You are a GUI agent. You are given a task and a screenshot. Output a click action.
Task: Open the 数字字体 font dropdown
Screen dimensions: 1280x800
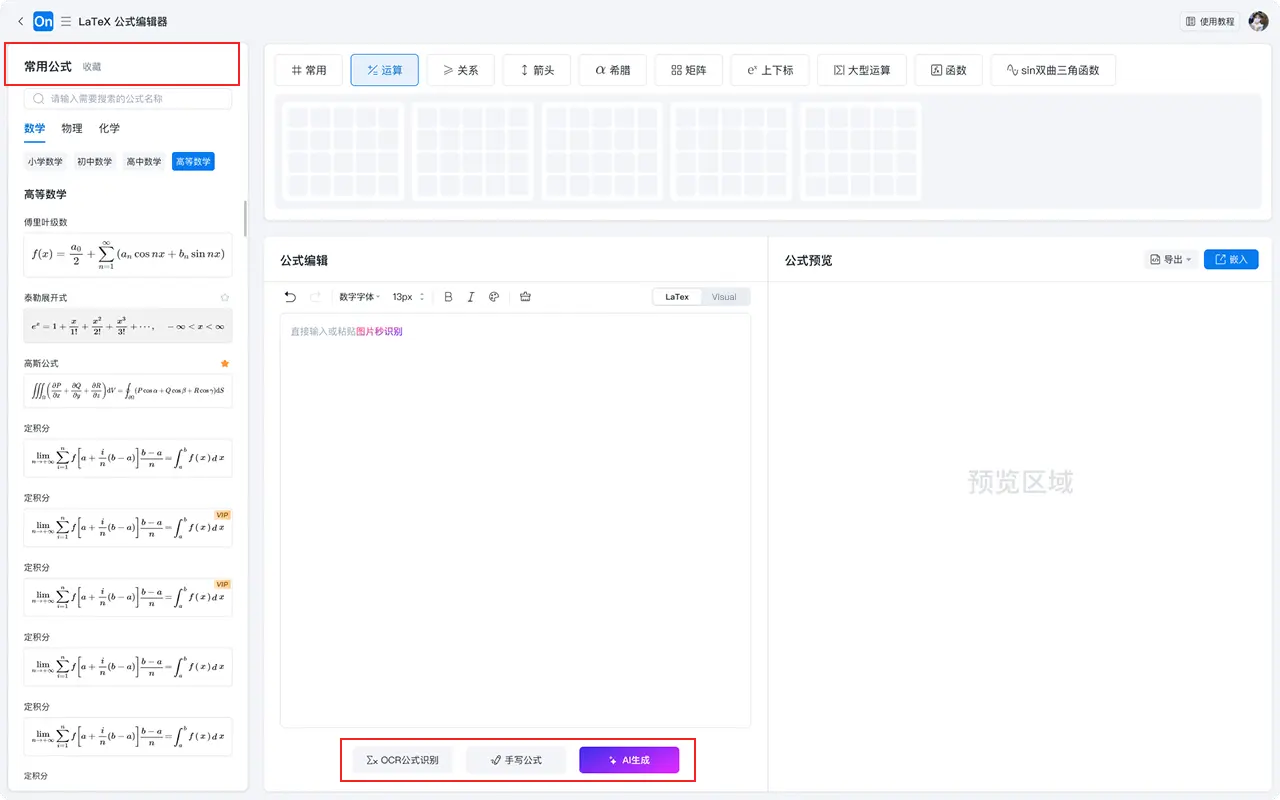click(360, 297)
